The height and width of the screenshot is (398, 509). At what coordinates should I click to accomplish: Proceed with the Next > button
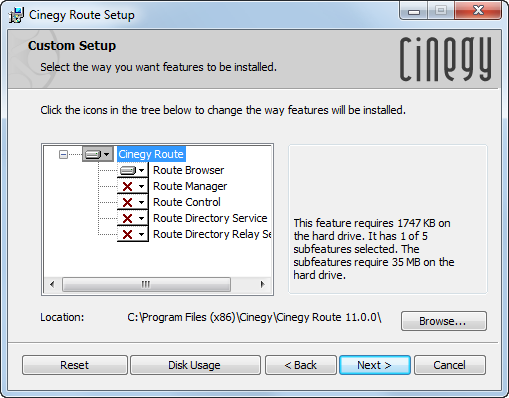click(x=375, y=365)
